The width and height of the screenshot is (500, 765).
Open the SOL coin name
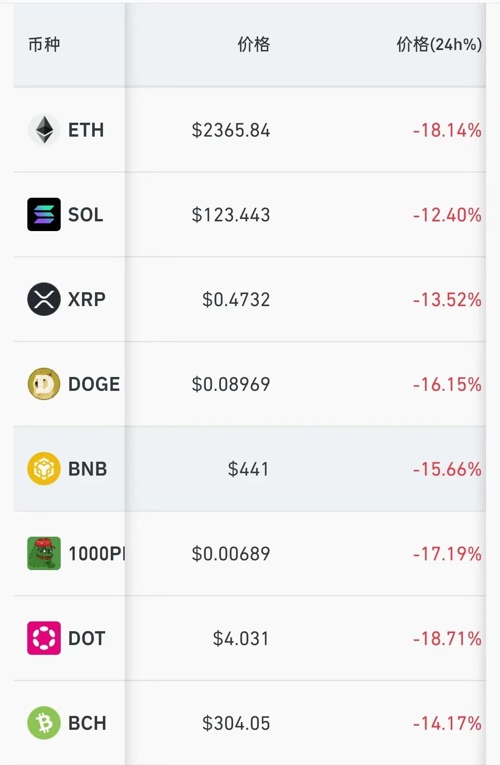pos(86,215)
